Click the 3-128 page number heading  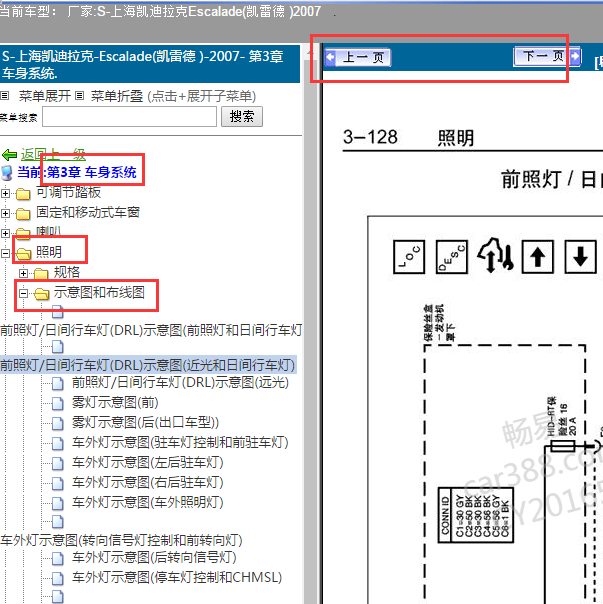(x=370, y=137)
